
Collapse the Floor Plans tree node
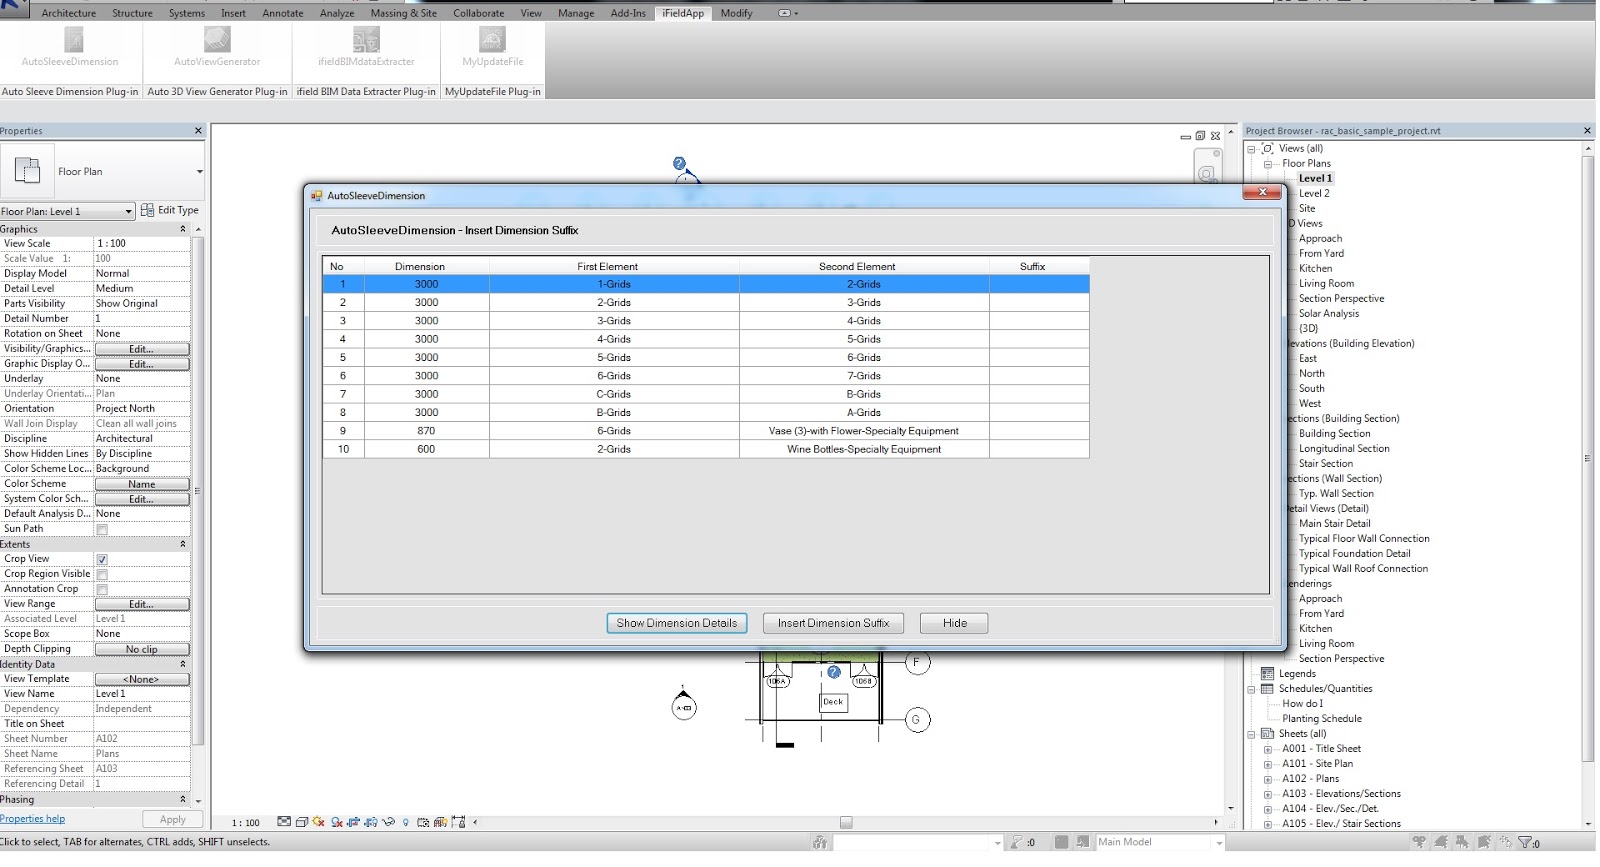pos(1267,163)
